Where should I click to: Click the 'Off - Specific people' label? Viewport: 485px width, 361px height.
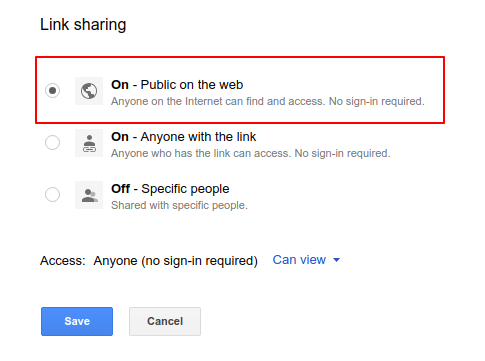(170, 189)
